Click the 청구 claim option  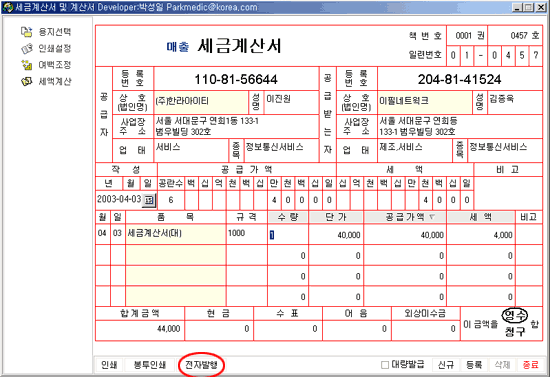pos(515,331)
